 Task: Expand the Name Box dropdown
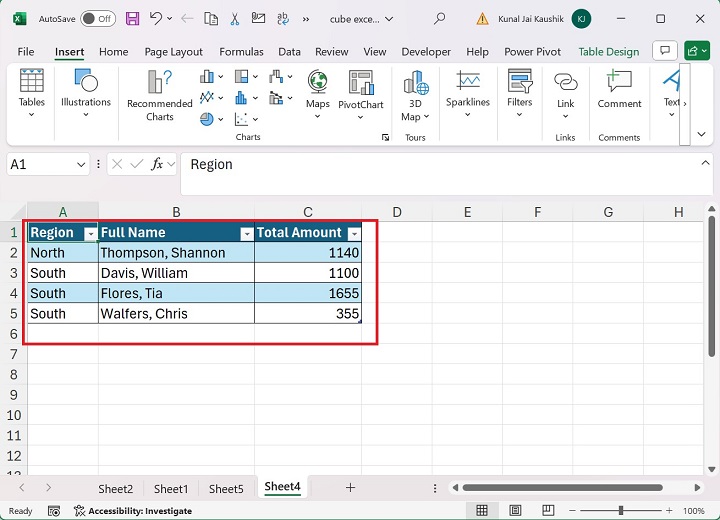click(x=81, y=164)
